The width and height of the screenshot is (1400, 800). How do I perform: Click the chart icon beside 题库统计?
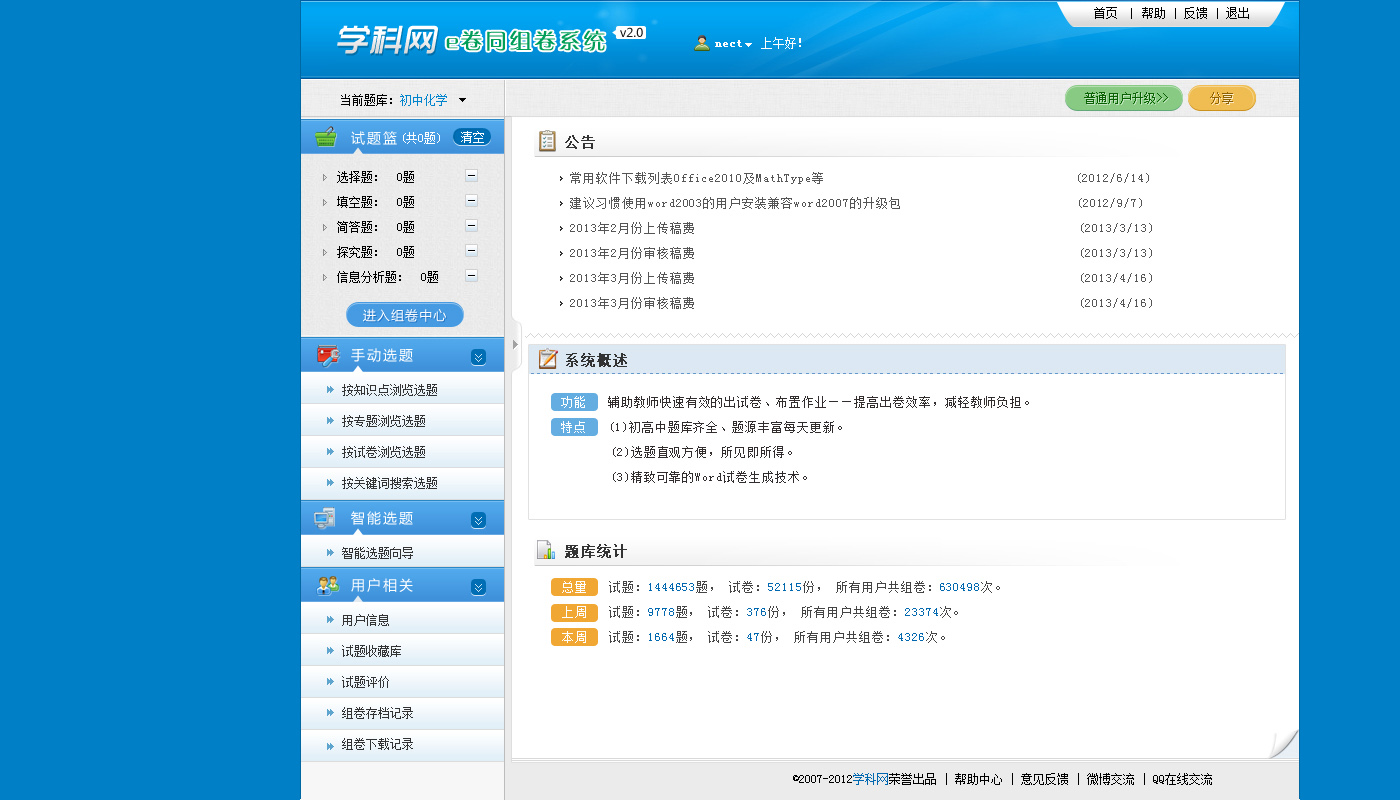(x=546, y=550)
